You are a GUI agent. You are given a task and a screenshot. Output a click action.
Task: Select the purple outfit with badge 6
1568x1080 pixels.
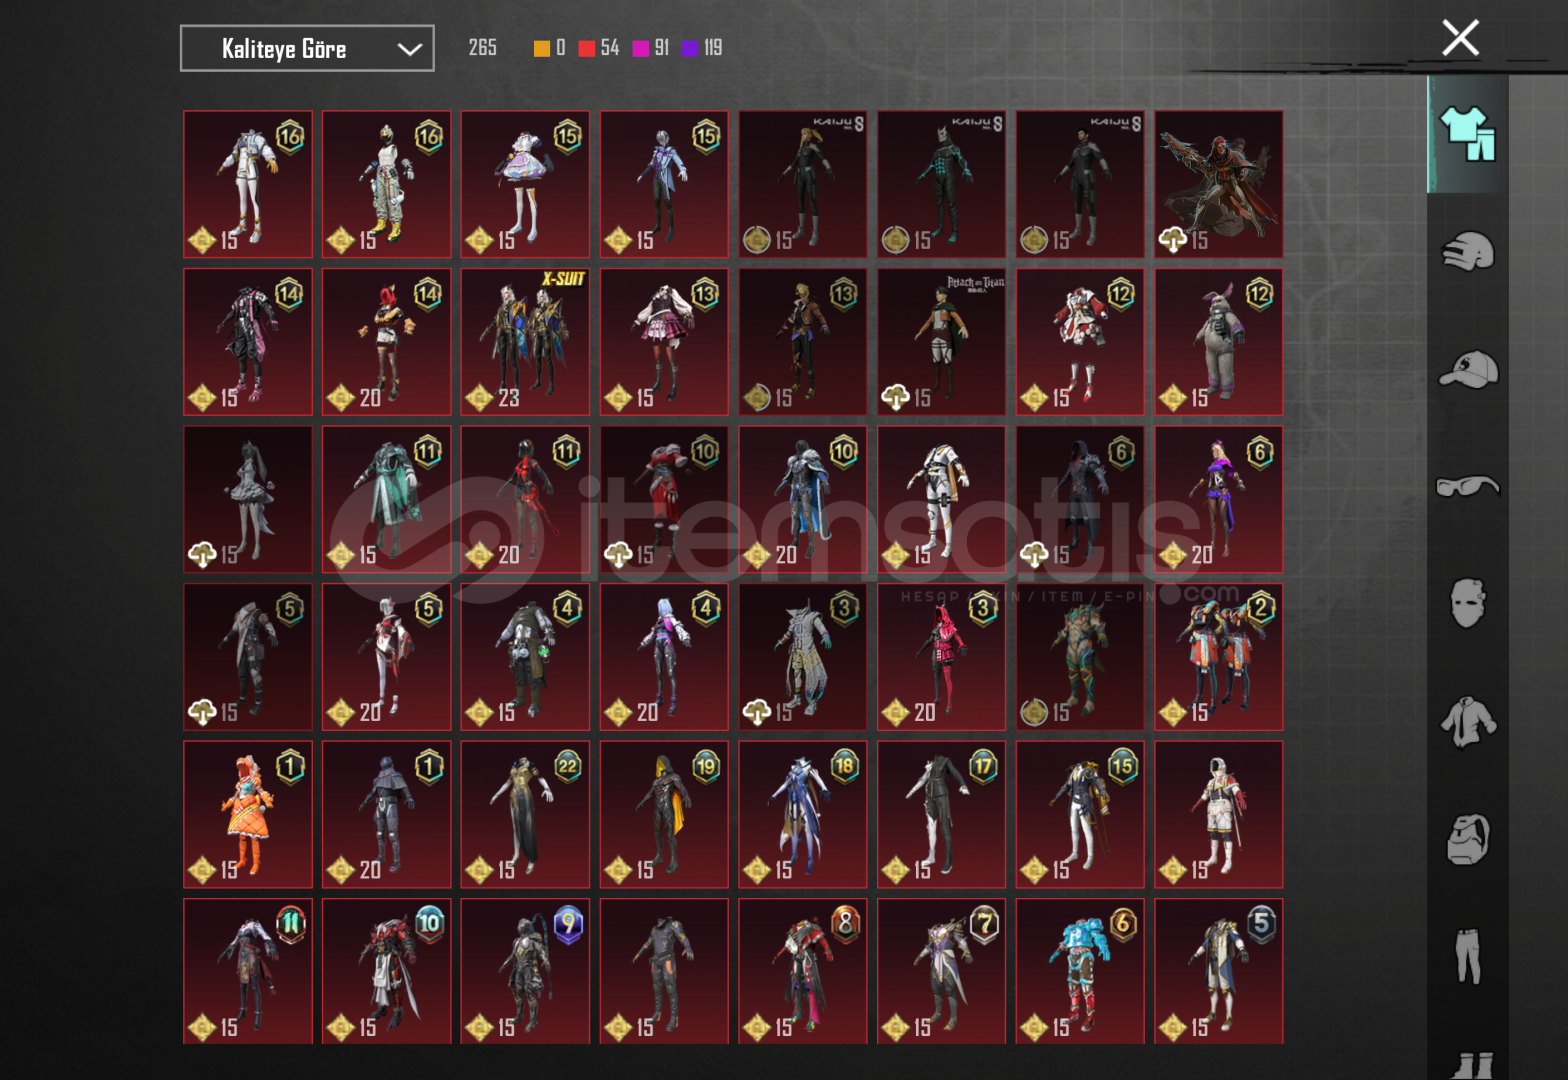[x=1219, y=500]
